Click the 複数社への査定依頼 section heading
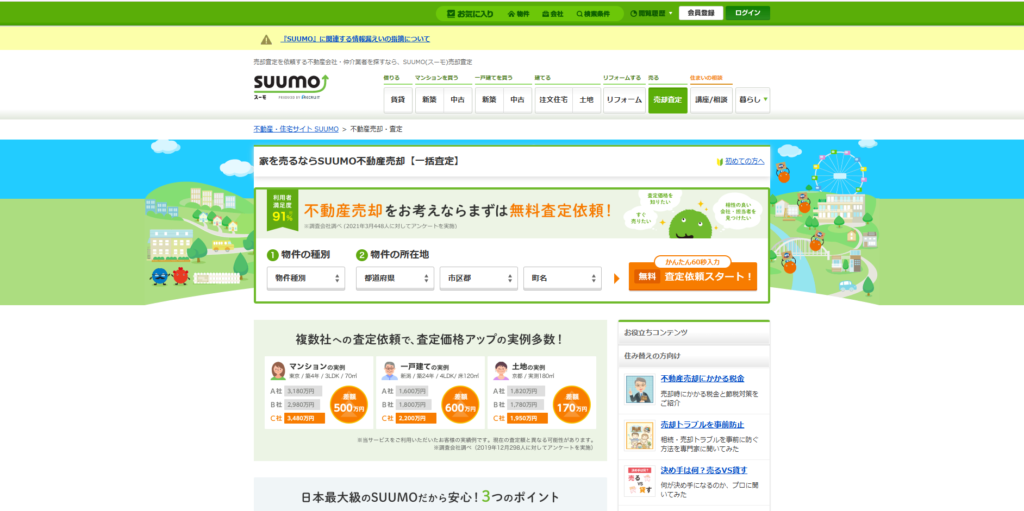The image size is (1024, 511). [x=430, y=339]
